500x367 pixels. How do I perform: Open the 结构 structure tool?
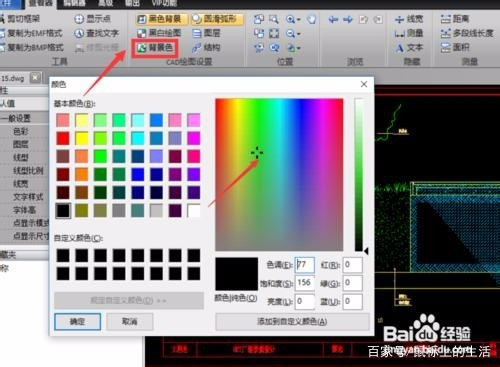point(207,48)
